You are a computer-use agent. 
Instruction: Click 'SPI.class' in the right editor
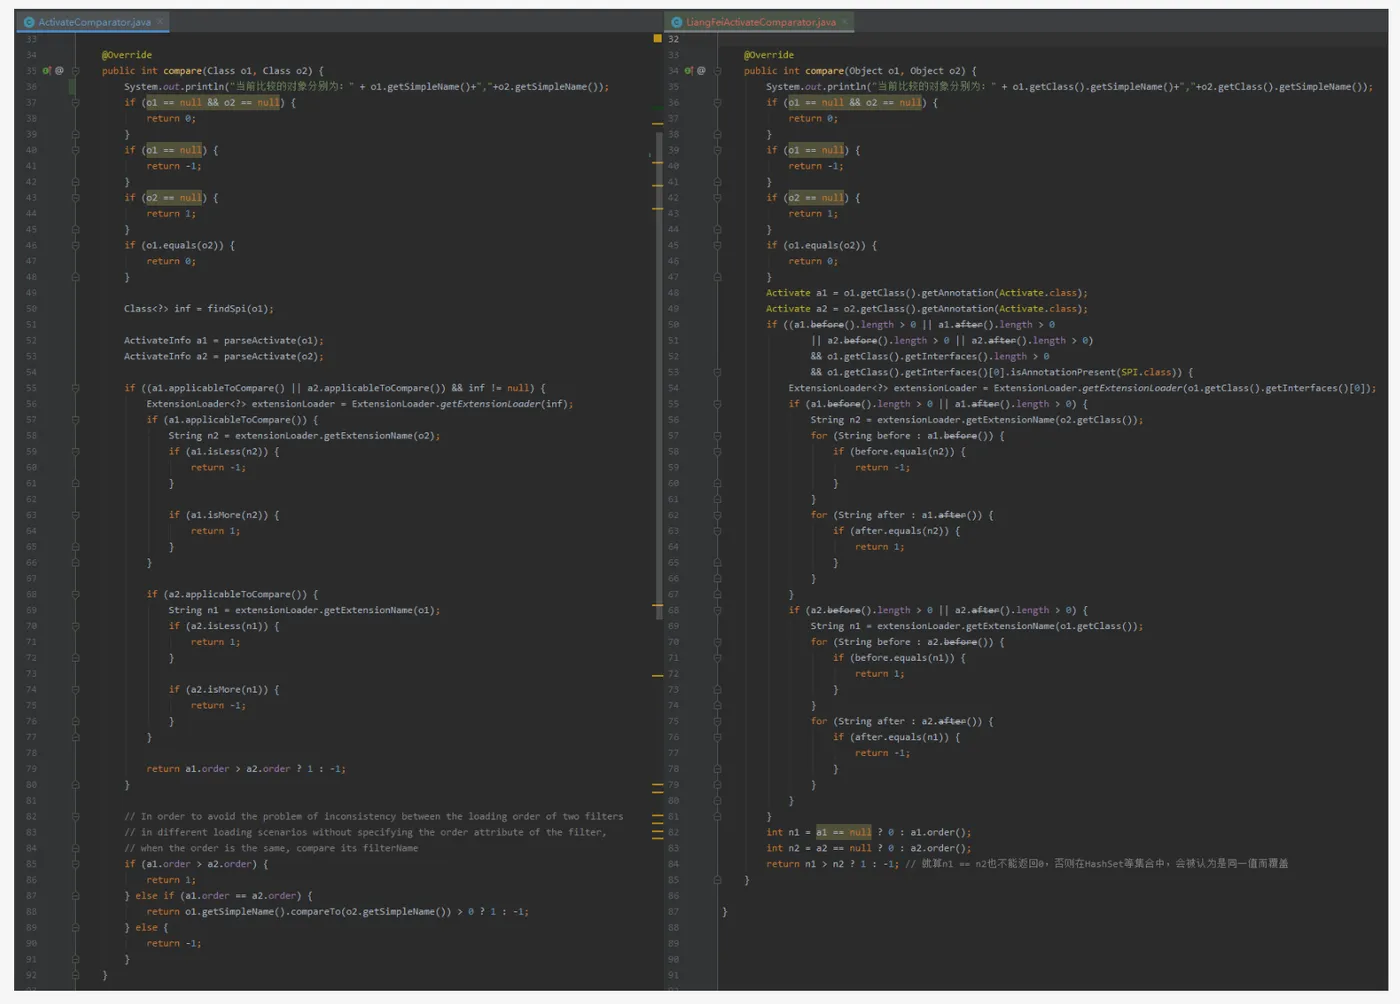1144,372
